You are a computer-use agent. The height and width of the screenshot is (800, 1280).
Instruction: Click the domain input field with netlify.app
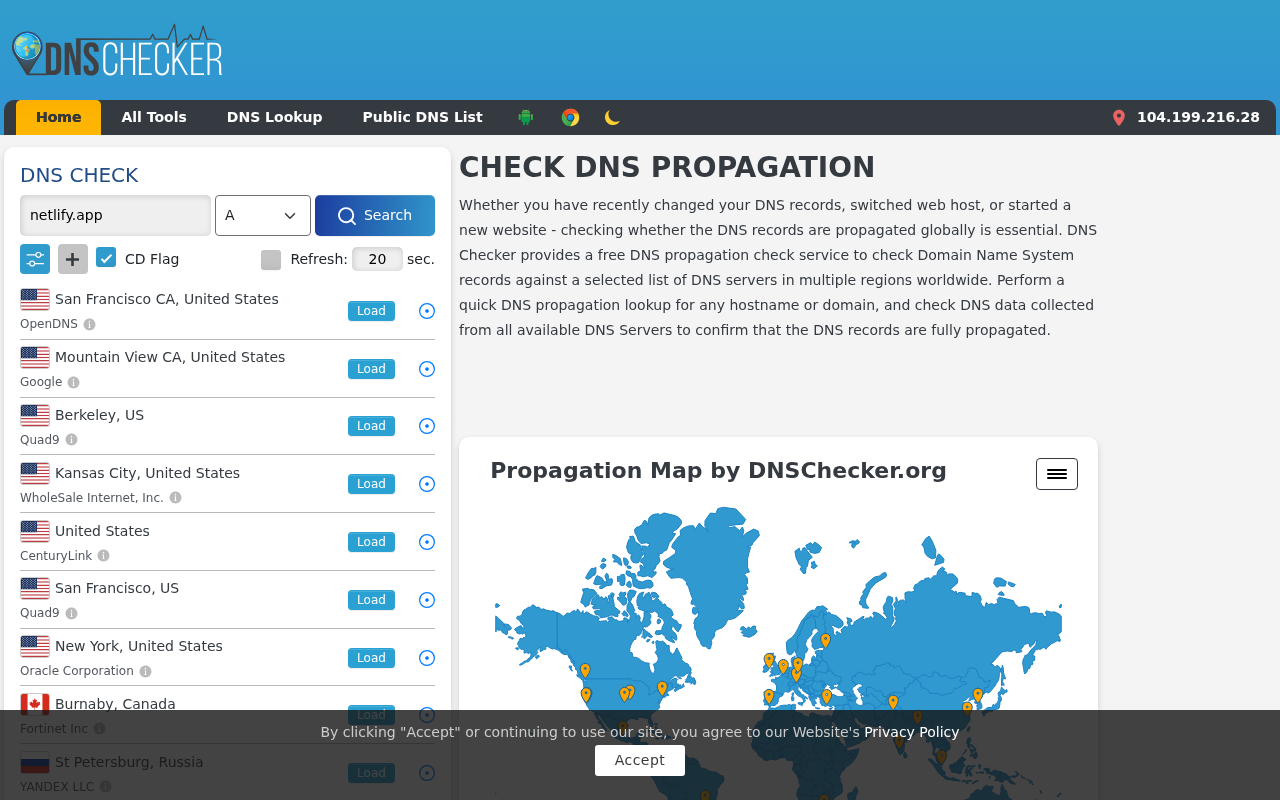click(115, 215)
